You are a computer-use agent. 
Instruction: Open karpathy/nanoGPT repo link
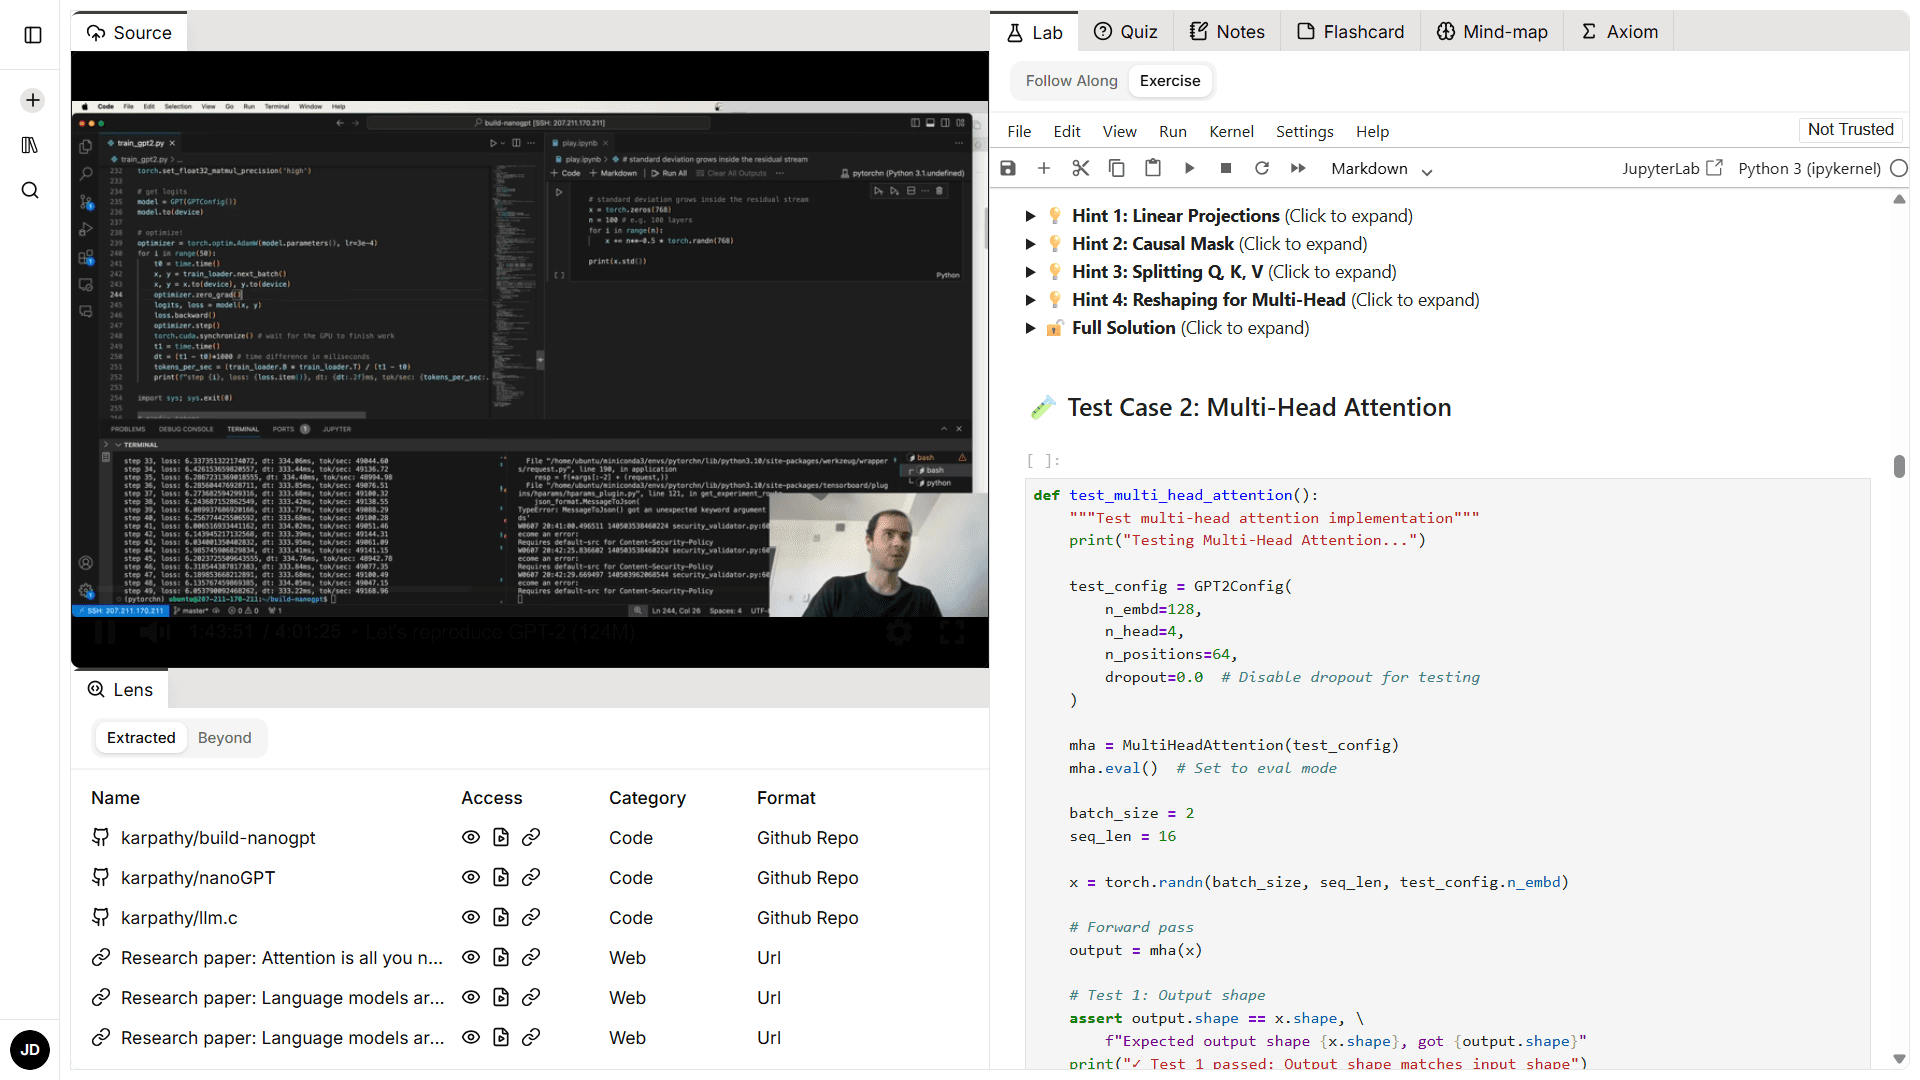pyautogui.click(x=198, y=878)
